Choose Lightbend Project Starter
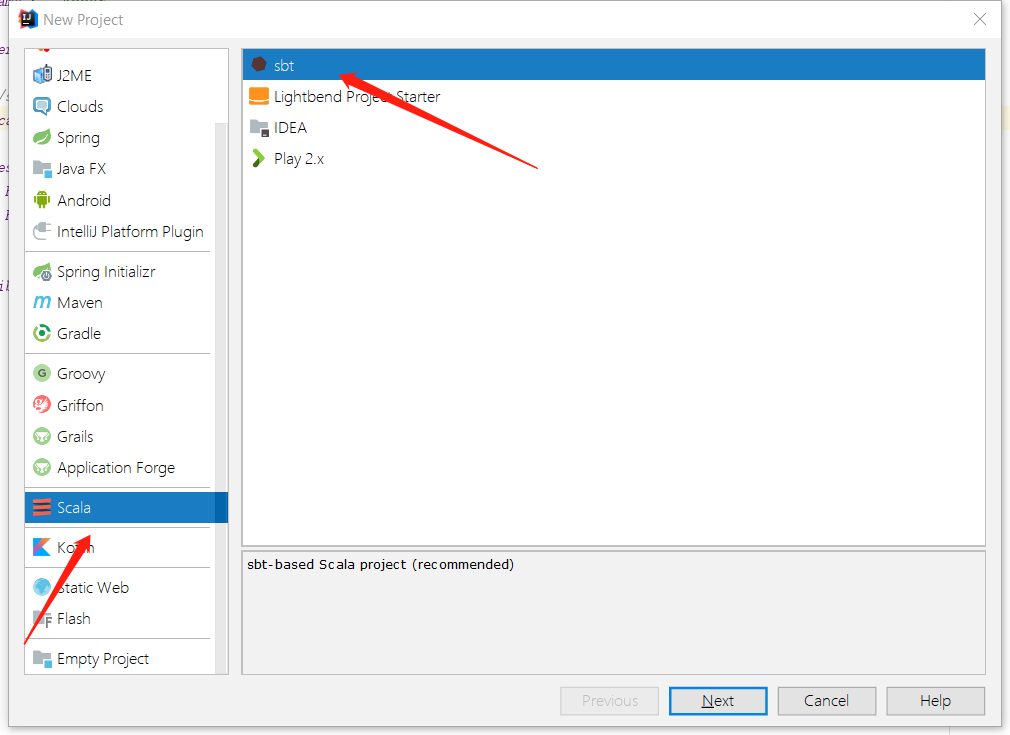1010x735 pixels. pyautogui.click(x=614, y=96)
